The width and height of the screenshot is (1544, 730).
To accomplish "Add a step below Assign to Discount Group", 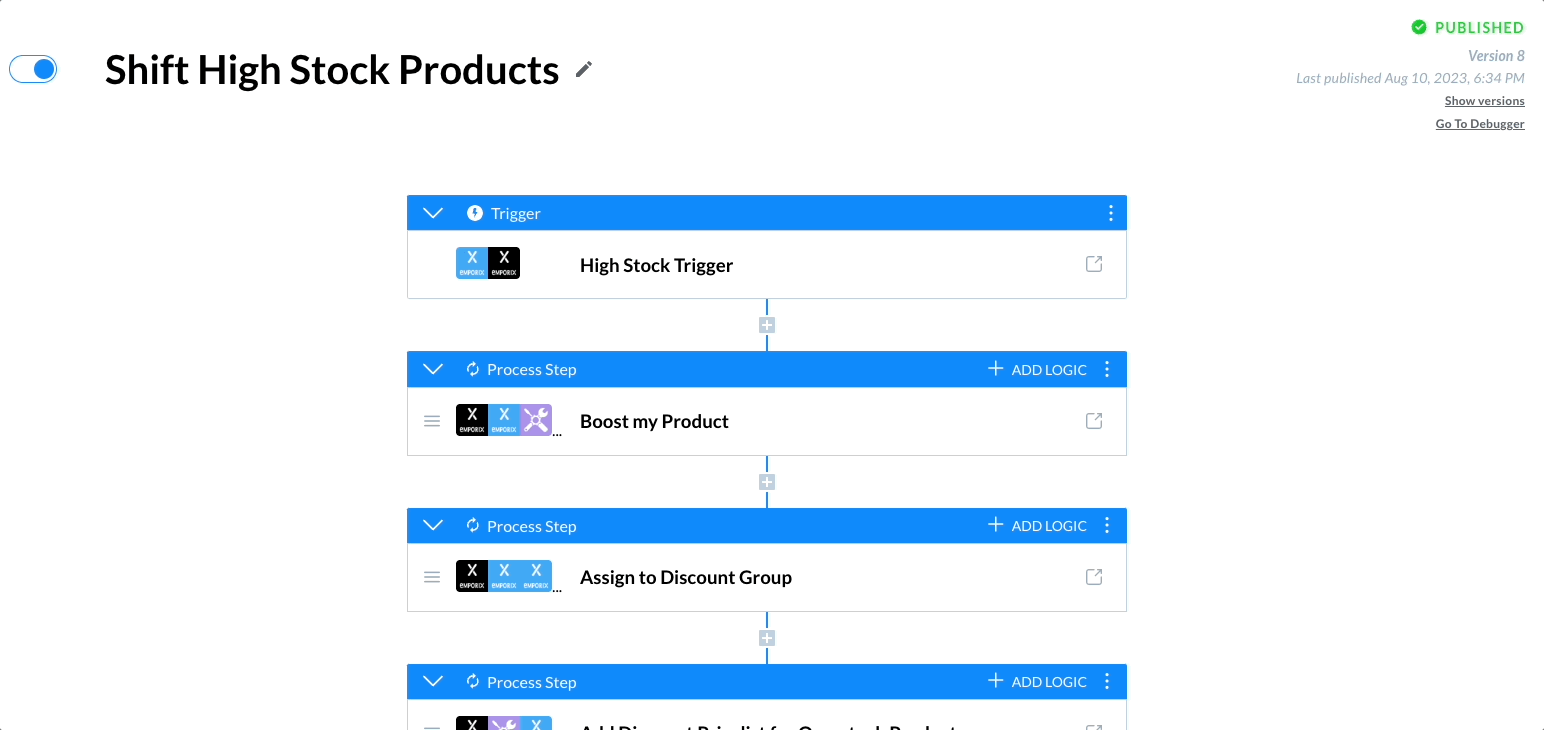I will (x=767, y=638).
